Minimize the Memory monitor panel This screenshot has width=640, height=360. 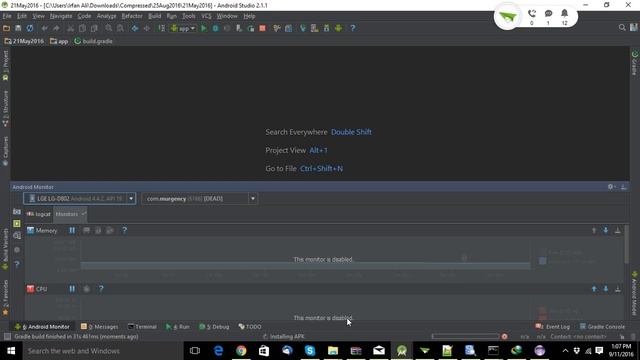[618, 231]
